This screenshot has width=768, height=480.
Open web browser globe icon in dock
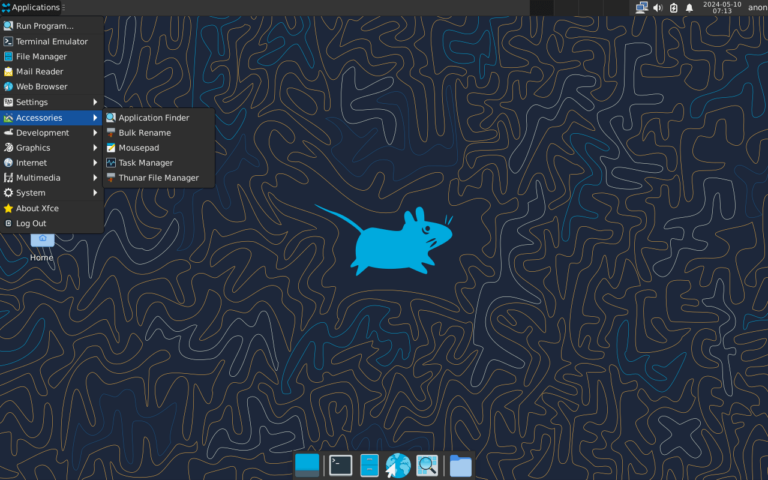(398, 465)
